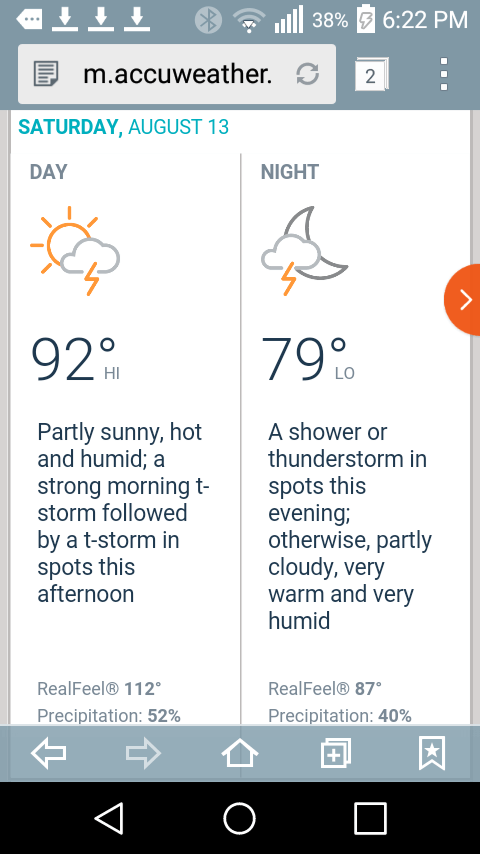480x854 pixels.
Task: Go to browser home page icon
Action: [240, 753]
